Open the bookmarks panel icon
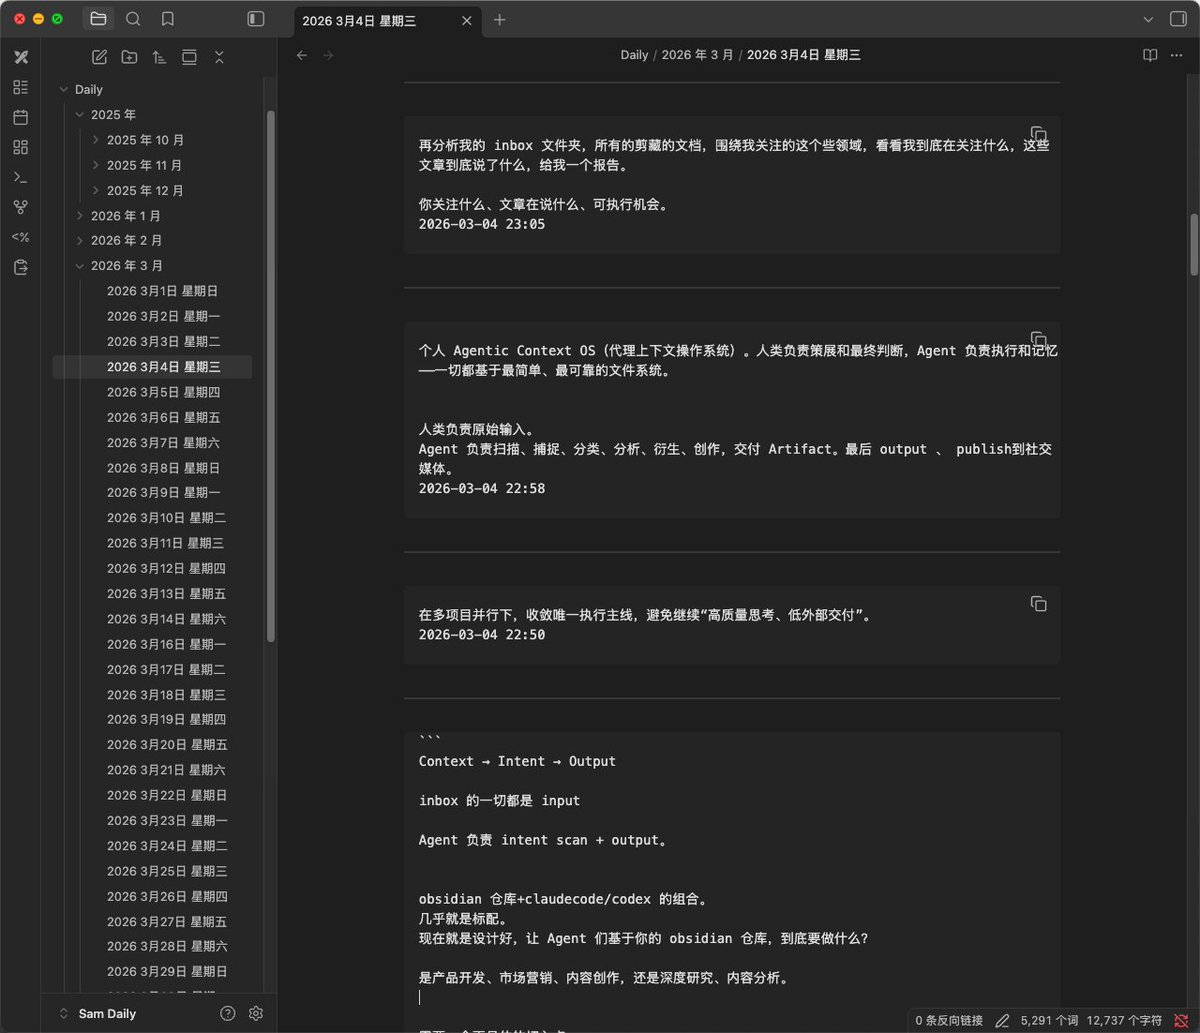The image size is (1200, 1033). pyautogui.click(x=168, y=19)
